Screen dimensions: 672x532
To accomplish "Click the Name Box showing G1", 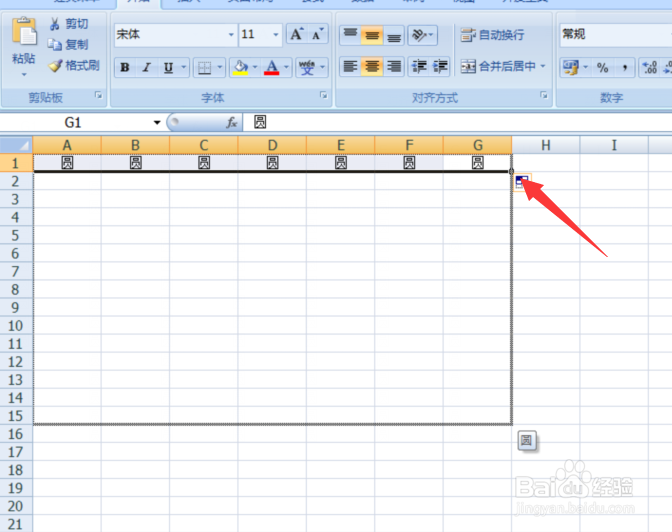I will [x=73, y=123].
